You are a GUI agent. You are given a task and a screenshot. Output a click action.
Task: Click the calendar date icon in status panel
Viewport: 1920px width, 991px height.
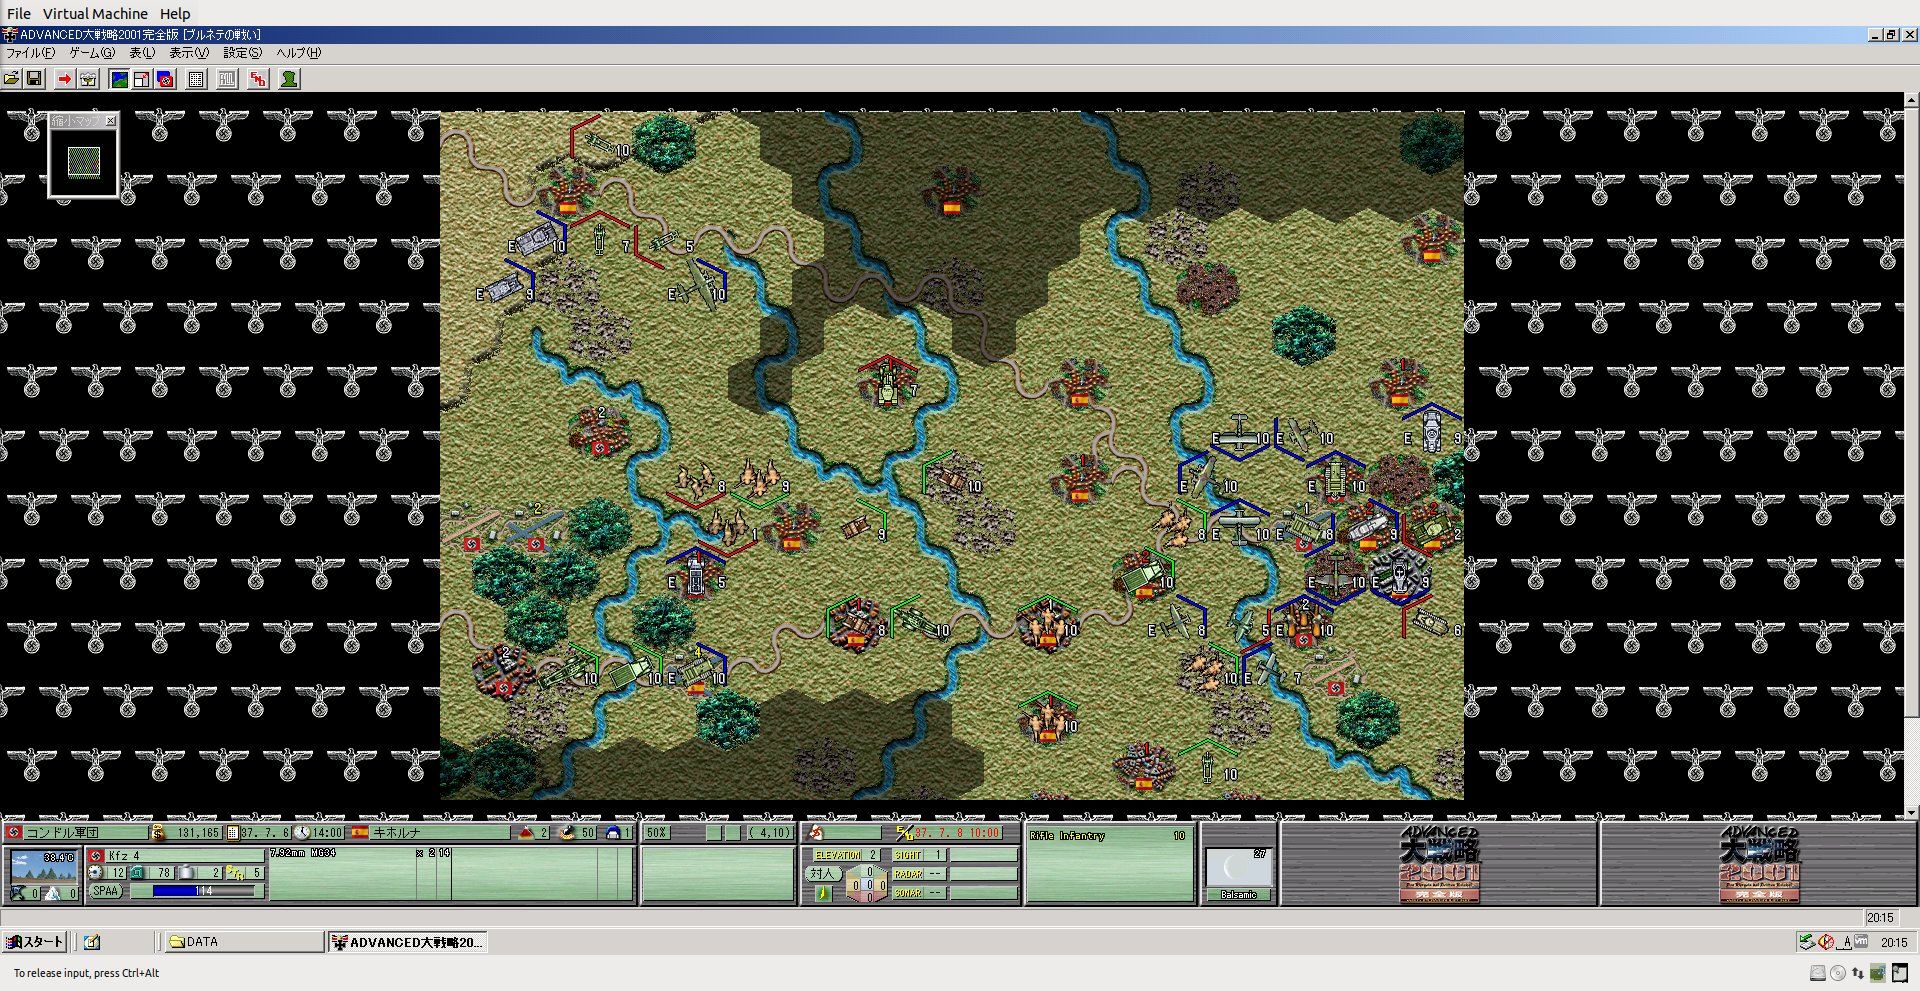coord(233,832)
